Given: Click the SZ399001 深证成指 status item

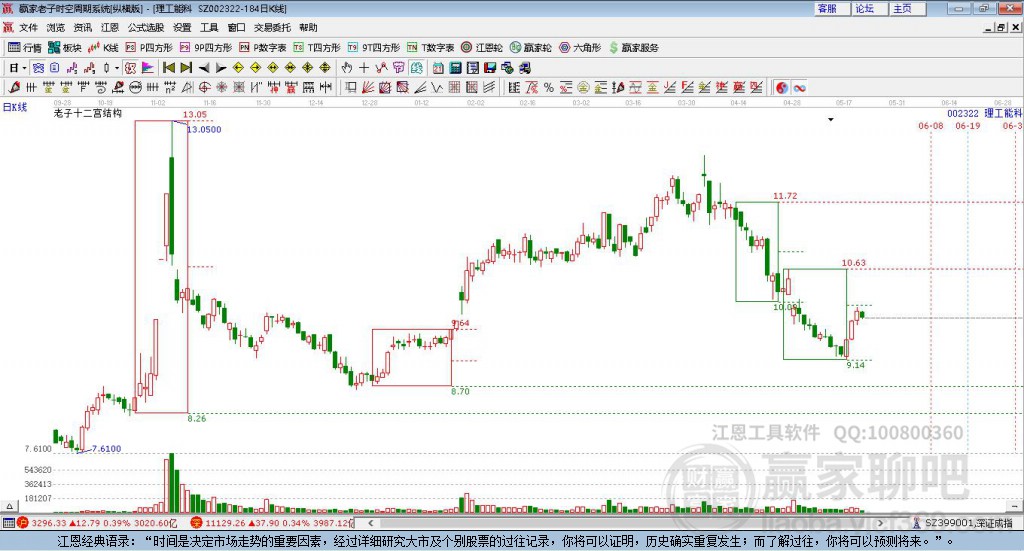Looking at the screenshot, I should [x=963, y=523].
